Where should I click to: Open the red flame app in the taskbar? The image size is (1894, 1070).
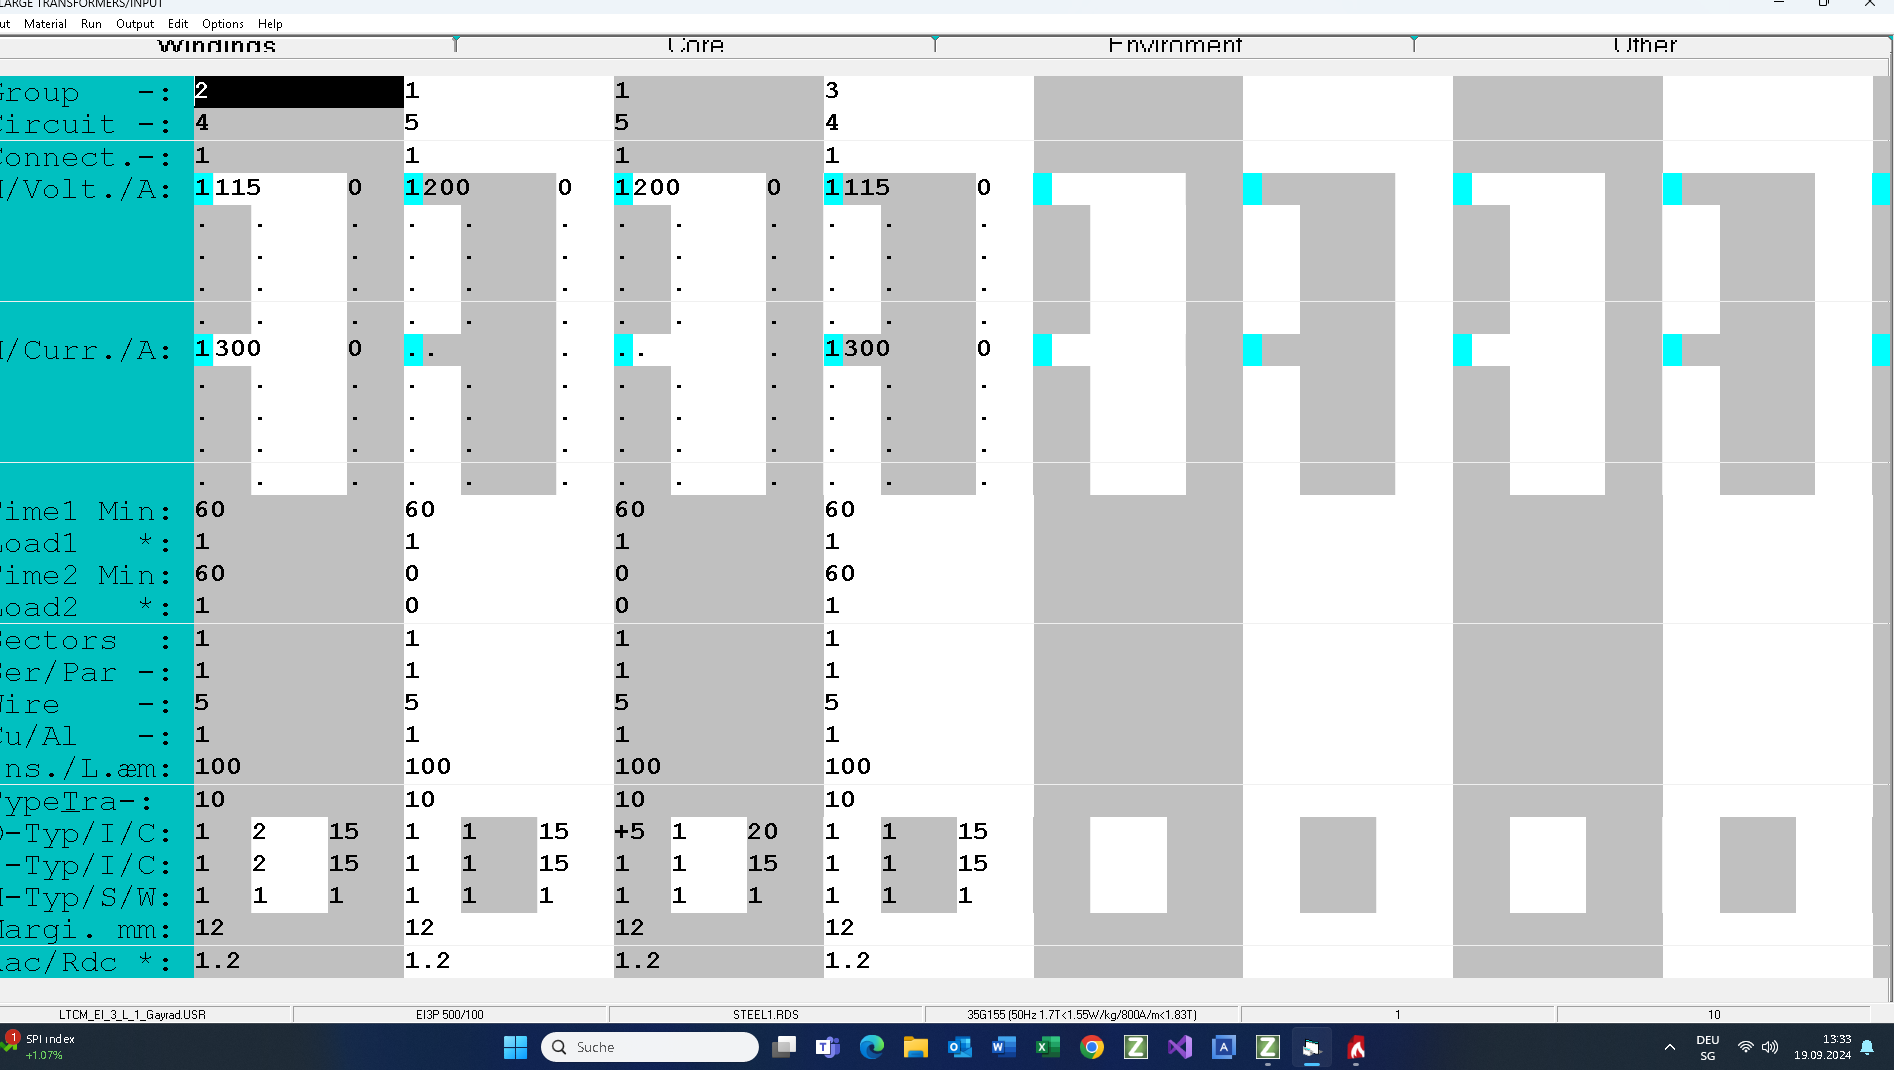[x=1356, y=1047]
